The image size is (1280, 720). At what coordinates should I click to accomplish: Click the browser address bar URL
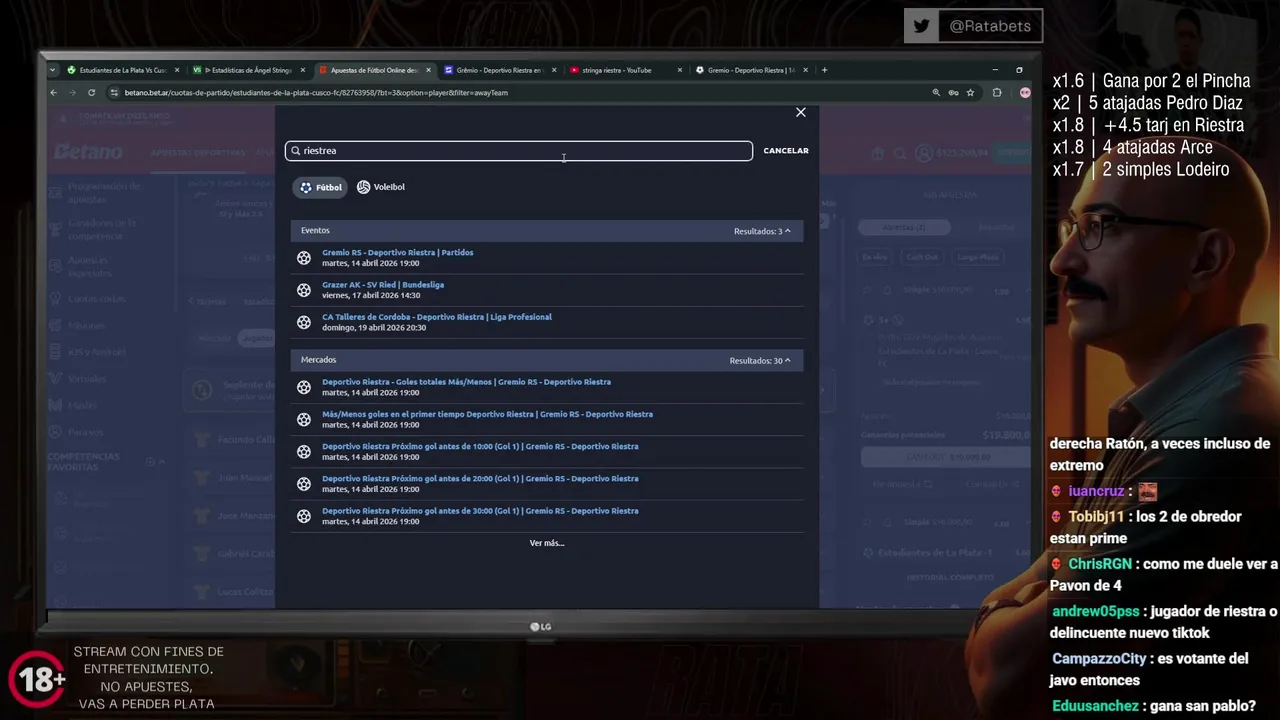pos(316,92)
